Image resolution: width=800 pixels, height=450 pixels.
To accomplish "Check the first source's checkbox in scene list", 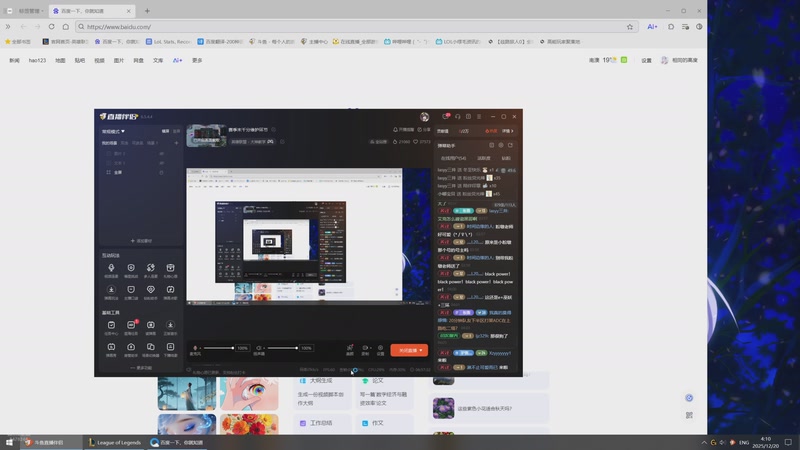I will click(x=108, y=154).
